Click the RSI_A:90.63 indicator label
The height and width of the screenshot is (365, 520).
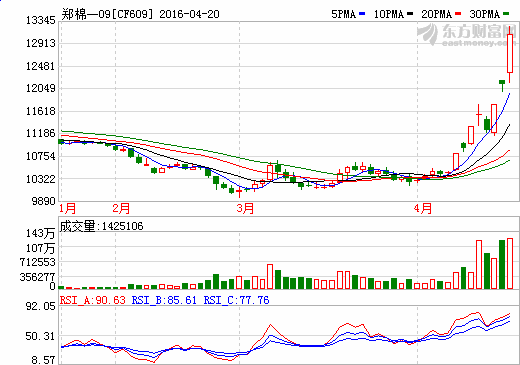click(93, 300)
